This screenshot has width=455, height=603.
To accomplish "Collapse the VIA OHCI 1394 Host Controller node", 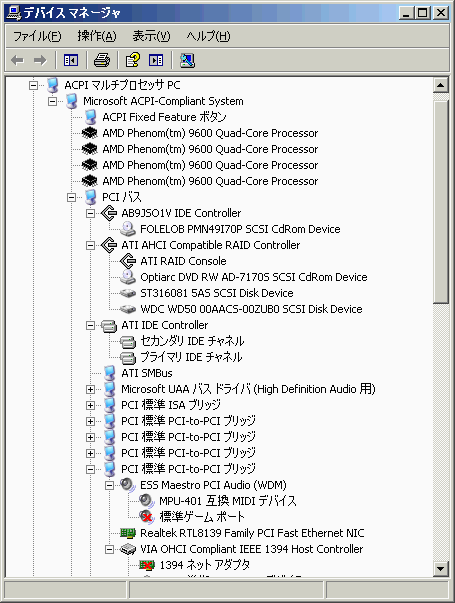I will click(x=109, y=549).
